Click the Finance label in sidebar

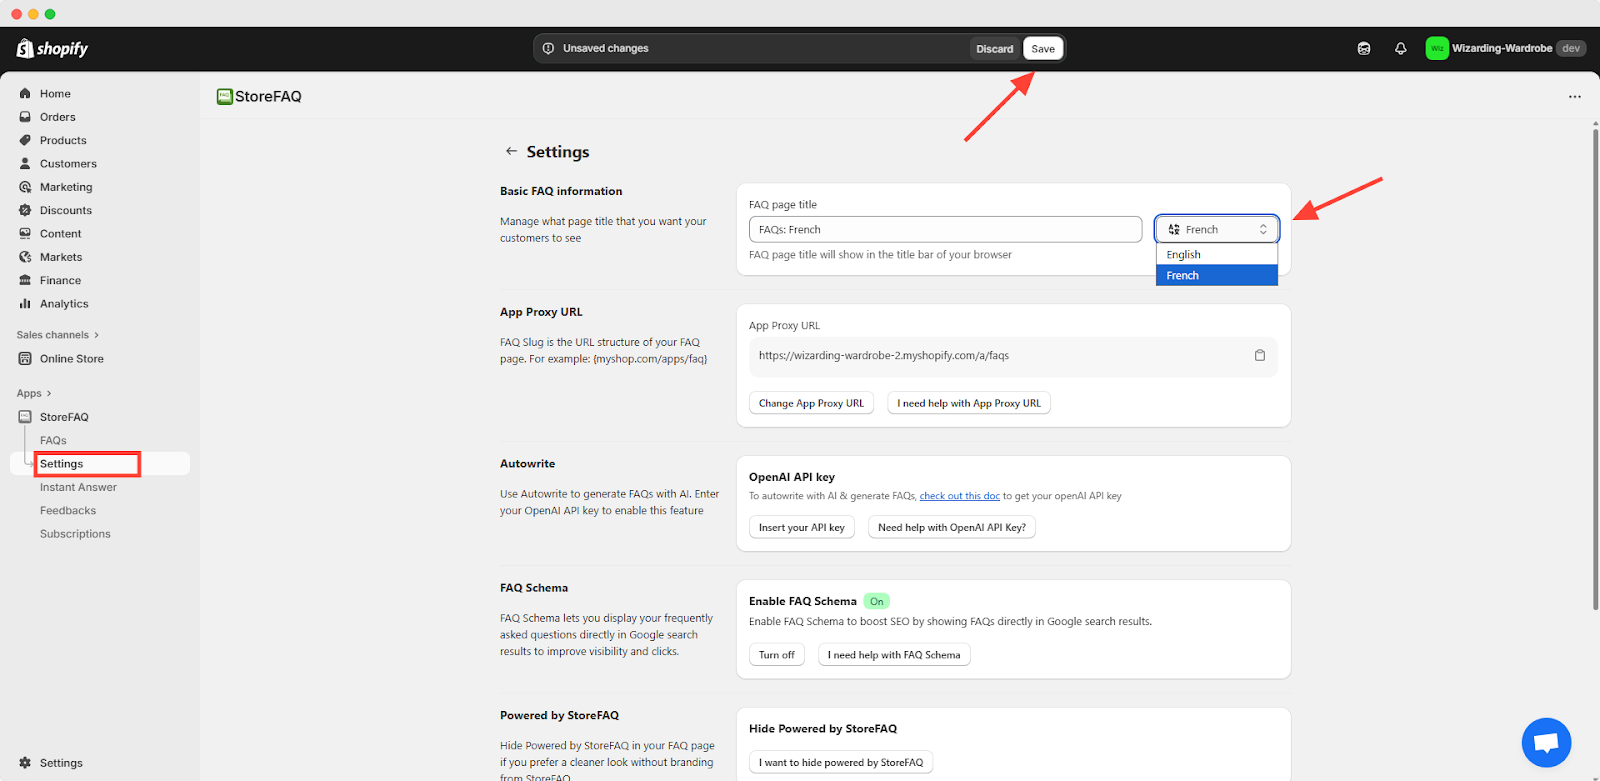point(60,280)
